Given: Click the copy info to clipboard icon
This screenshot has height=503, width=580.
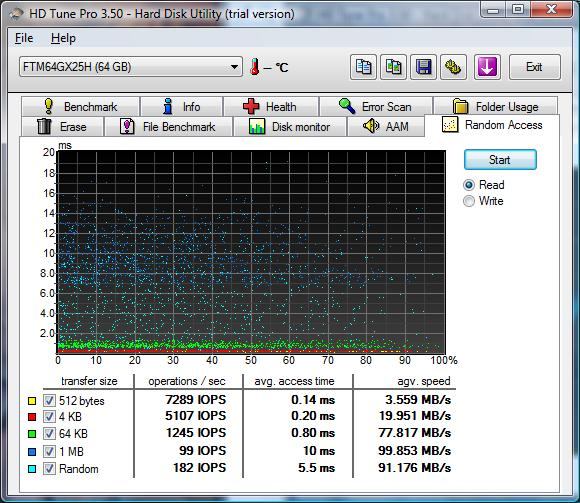Looking at the screenshot, I should click(363, 67).
